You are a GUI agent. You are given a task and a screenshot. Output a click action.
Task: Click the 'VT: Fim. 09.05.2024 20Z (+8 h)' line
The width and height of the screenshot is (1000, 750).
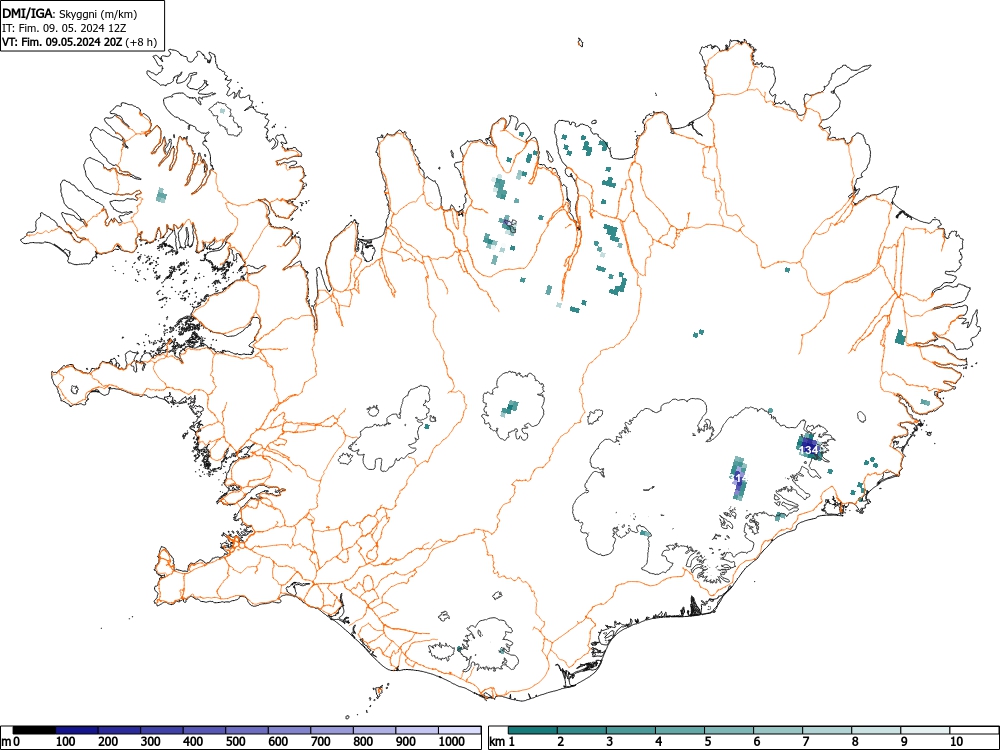pyautogui.click(x=79, y=42)
